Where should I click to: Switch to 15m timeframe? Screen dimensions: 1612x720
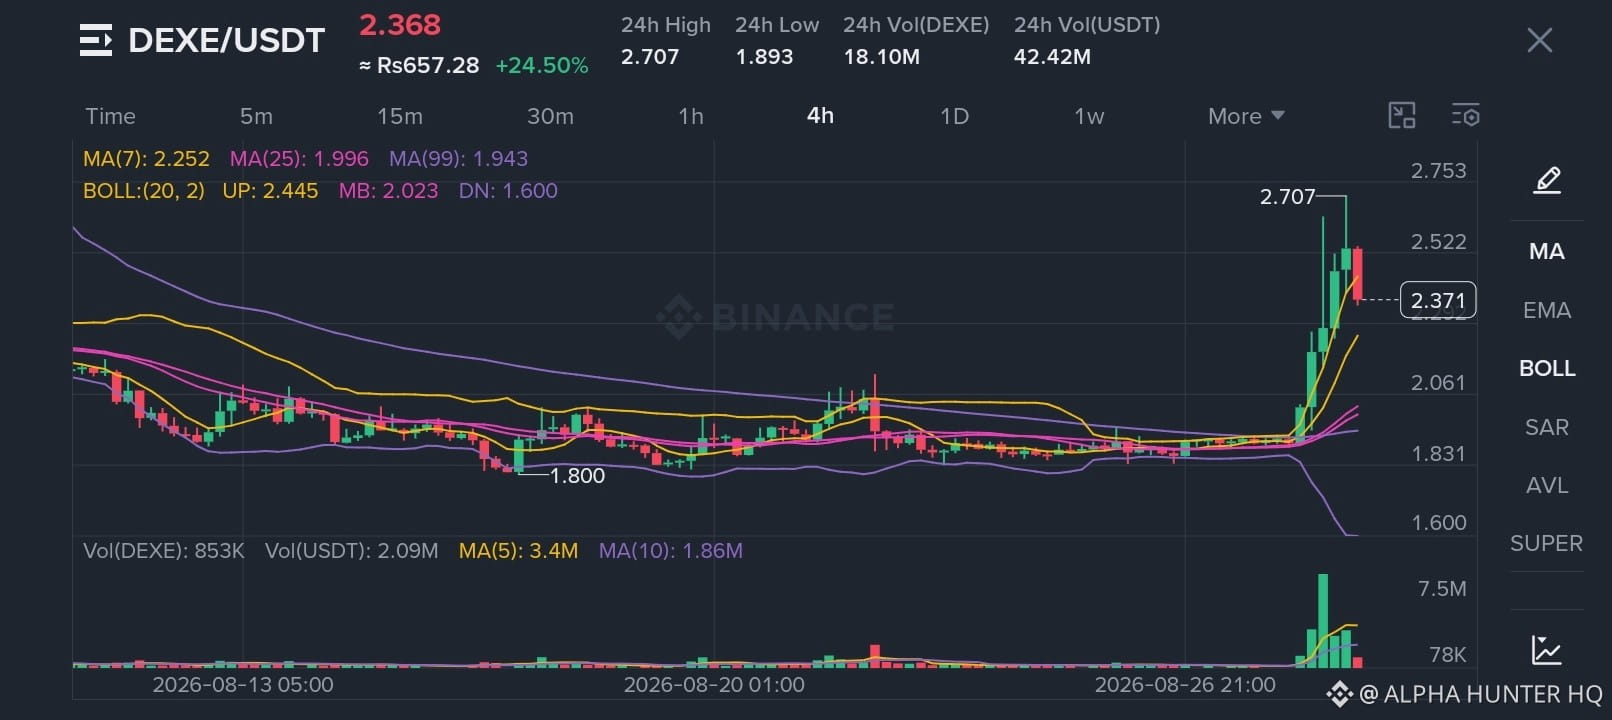click(x=400, y=116)
